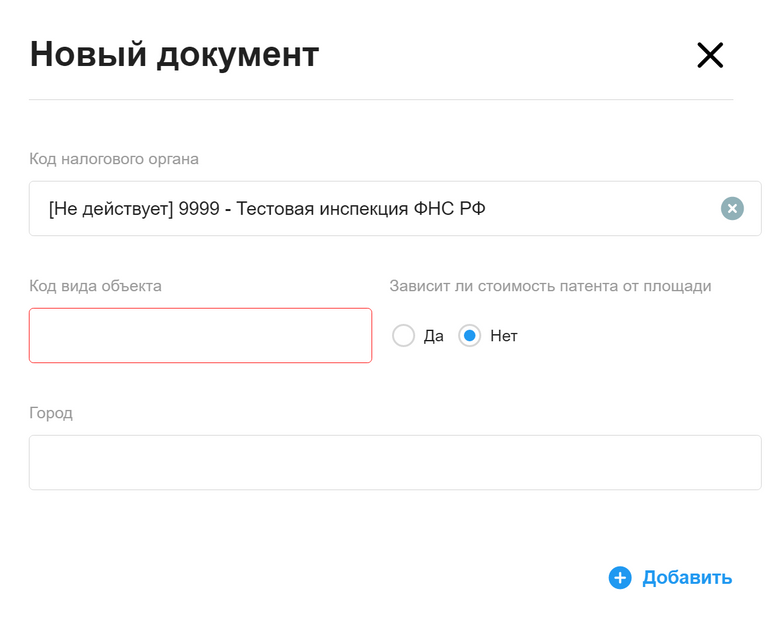The image size is (770, 628).
Task: Focus the Город input field
Action: (395, 462)
